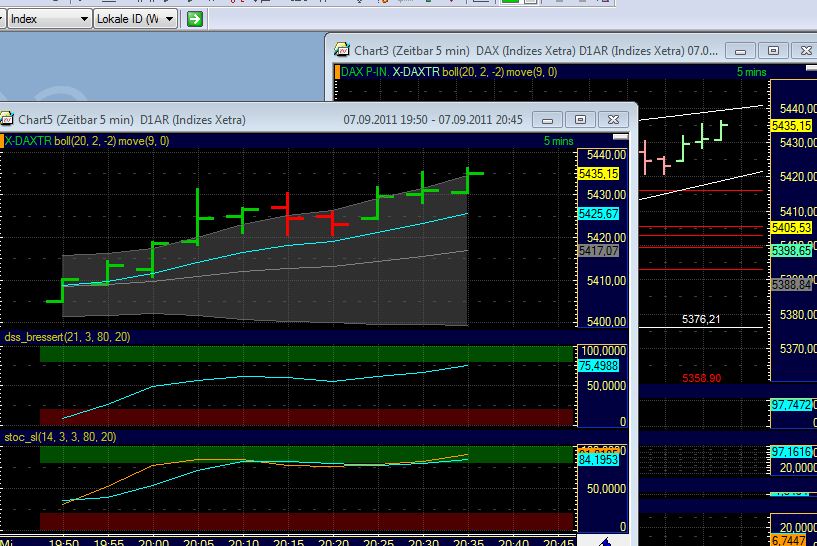This screenshot has height=546, width=817.
Task: Click gray 5417,07 price tag in Chart5
Action: click(598, 251)
